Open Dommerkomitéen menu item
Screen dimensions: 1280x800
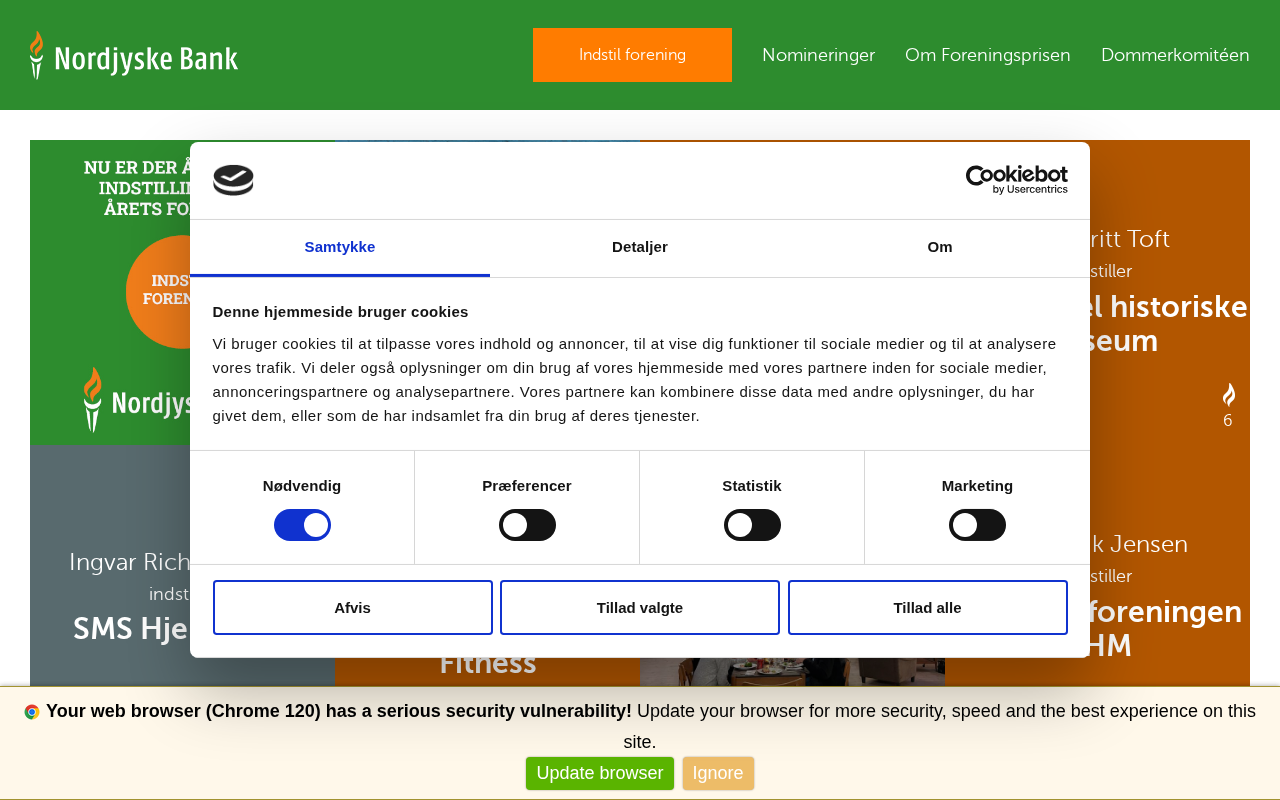pyautogui.click(x=1175, y=55)
